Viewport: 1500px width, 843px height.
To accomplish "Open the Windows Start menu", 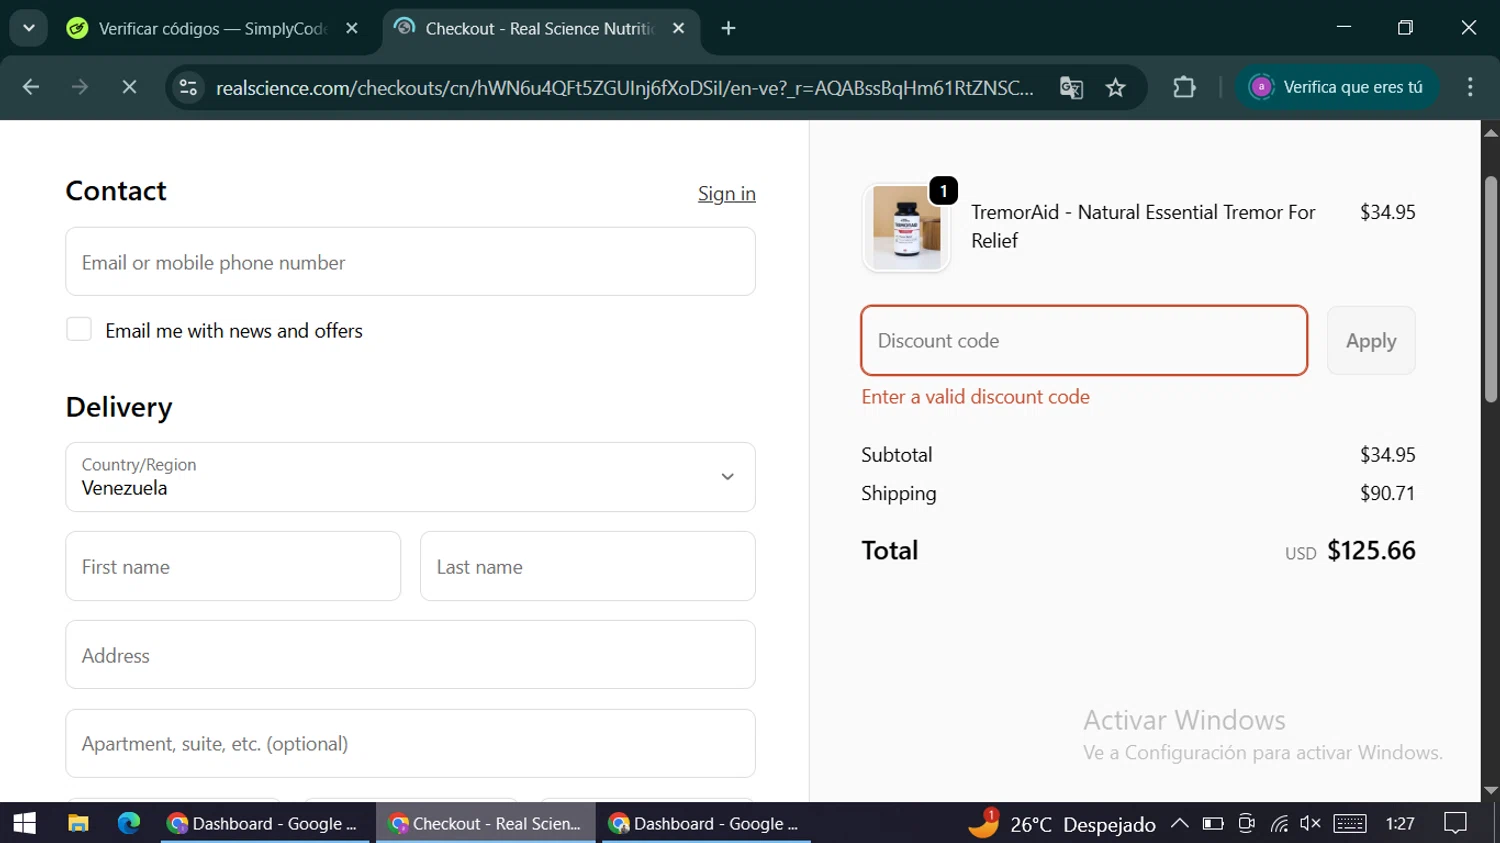I will [25, 823].
